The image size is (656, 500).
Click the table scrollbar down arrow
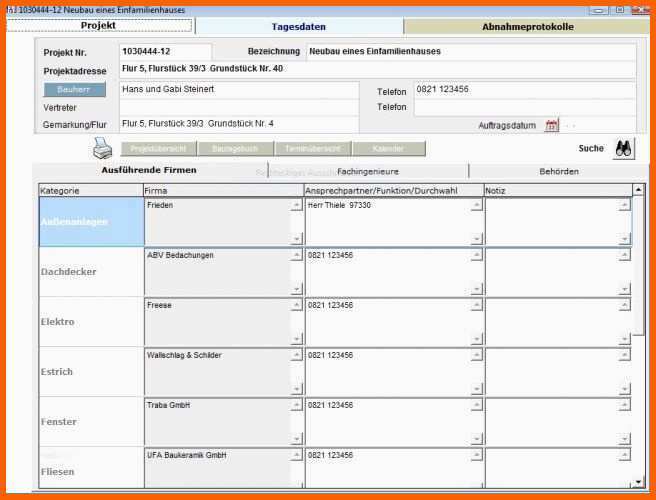(638, 482)
